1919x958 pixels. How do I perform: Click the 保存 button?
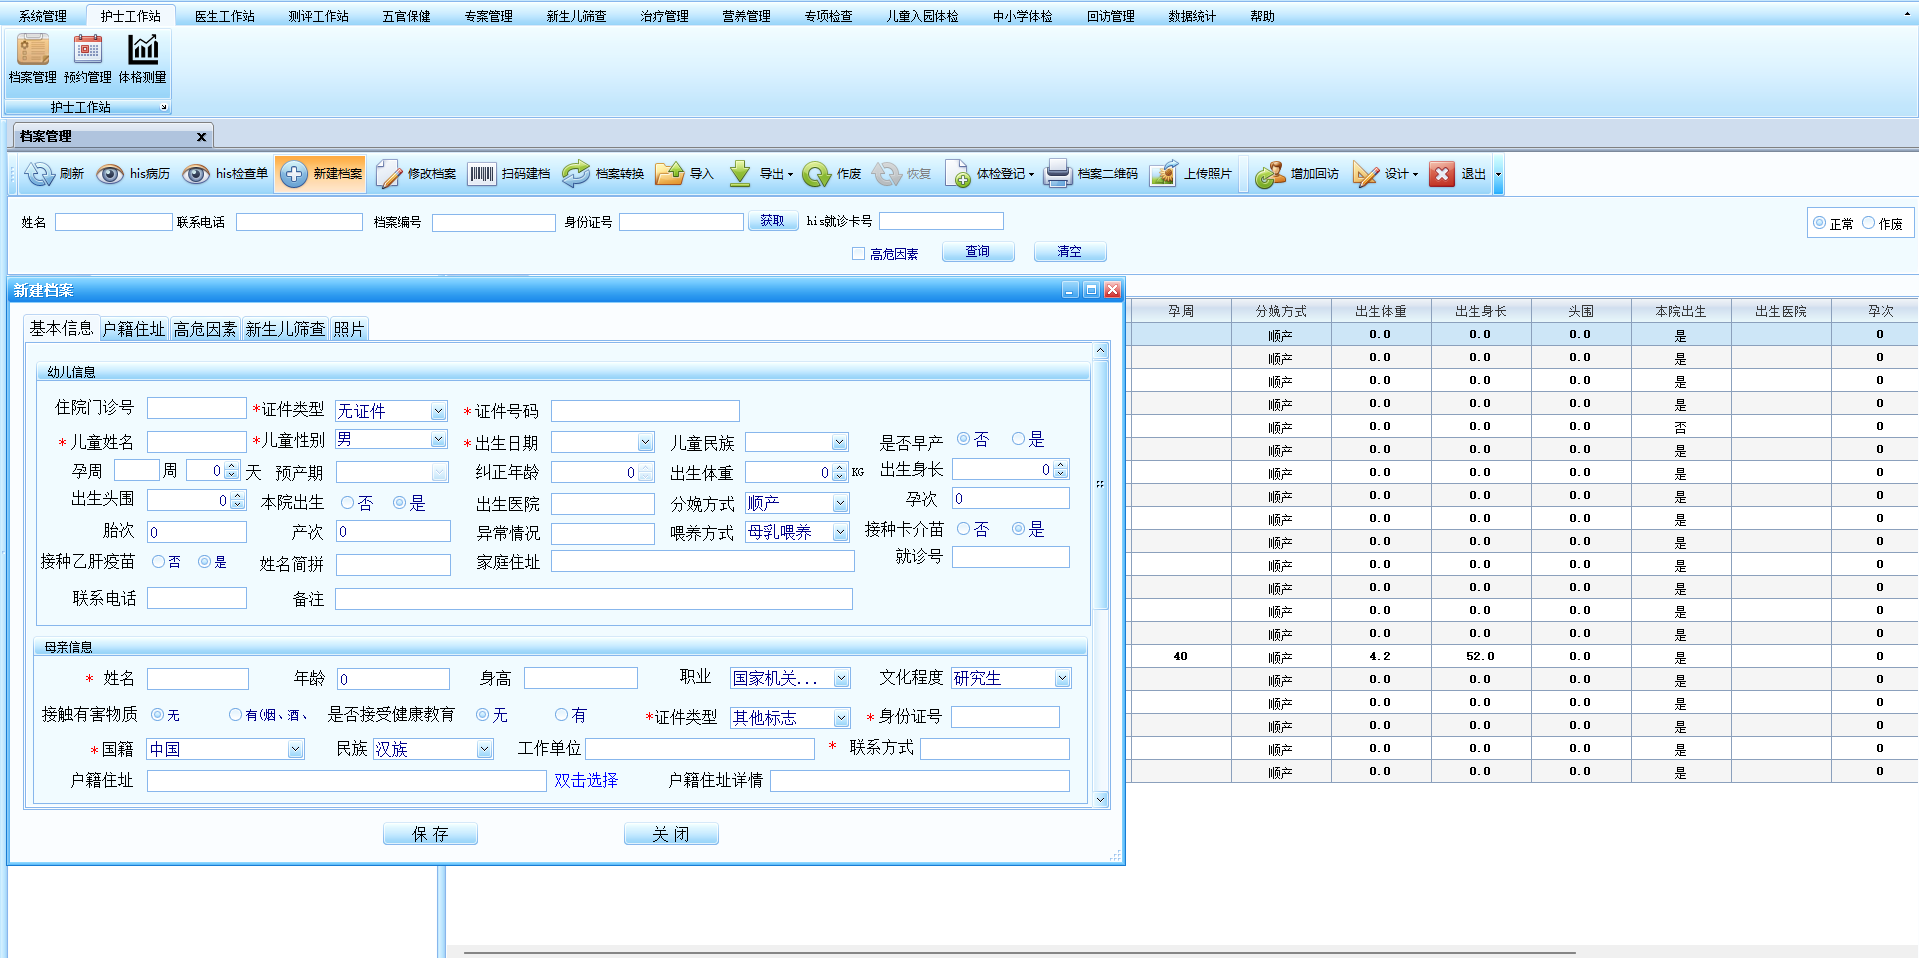click(x=430, y=834)
